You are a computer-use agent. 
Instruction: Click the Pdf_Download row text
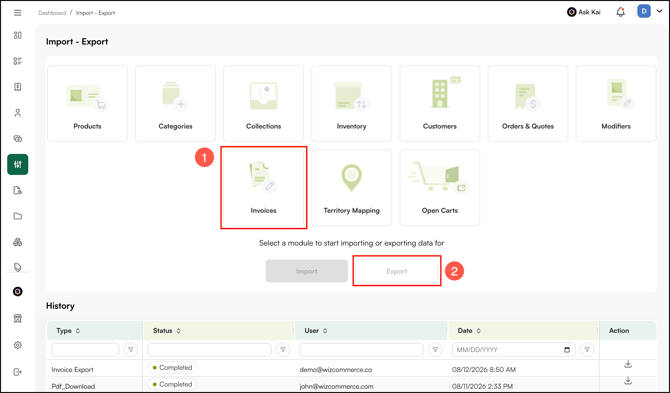click(73, 386)
